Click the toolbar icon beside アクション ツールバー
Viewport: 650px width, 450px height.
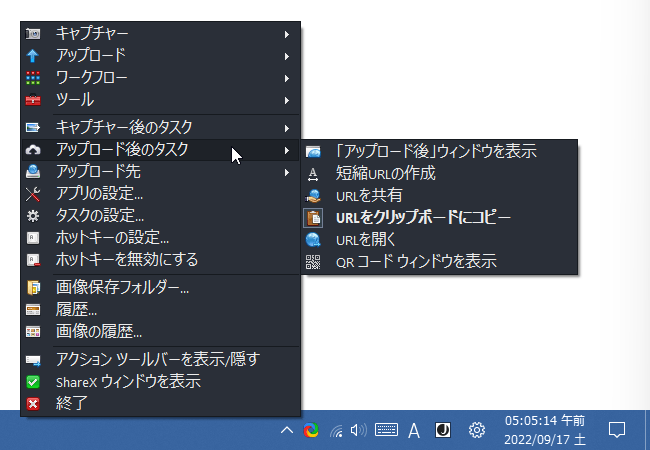(x=33, y=360)
